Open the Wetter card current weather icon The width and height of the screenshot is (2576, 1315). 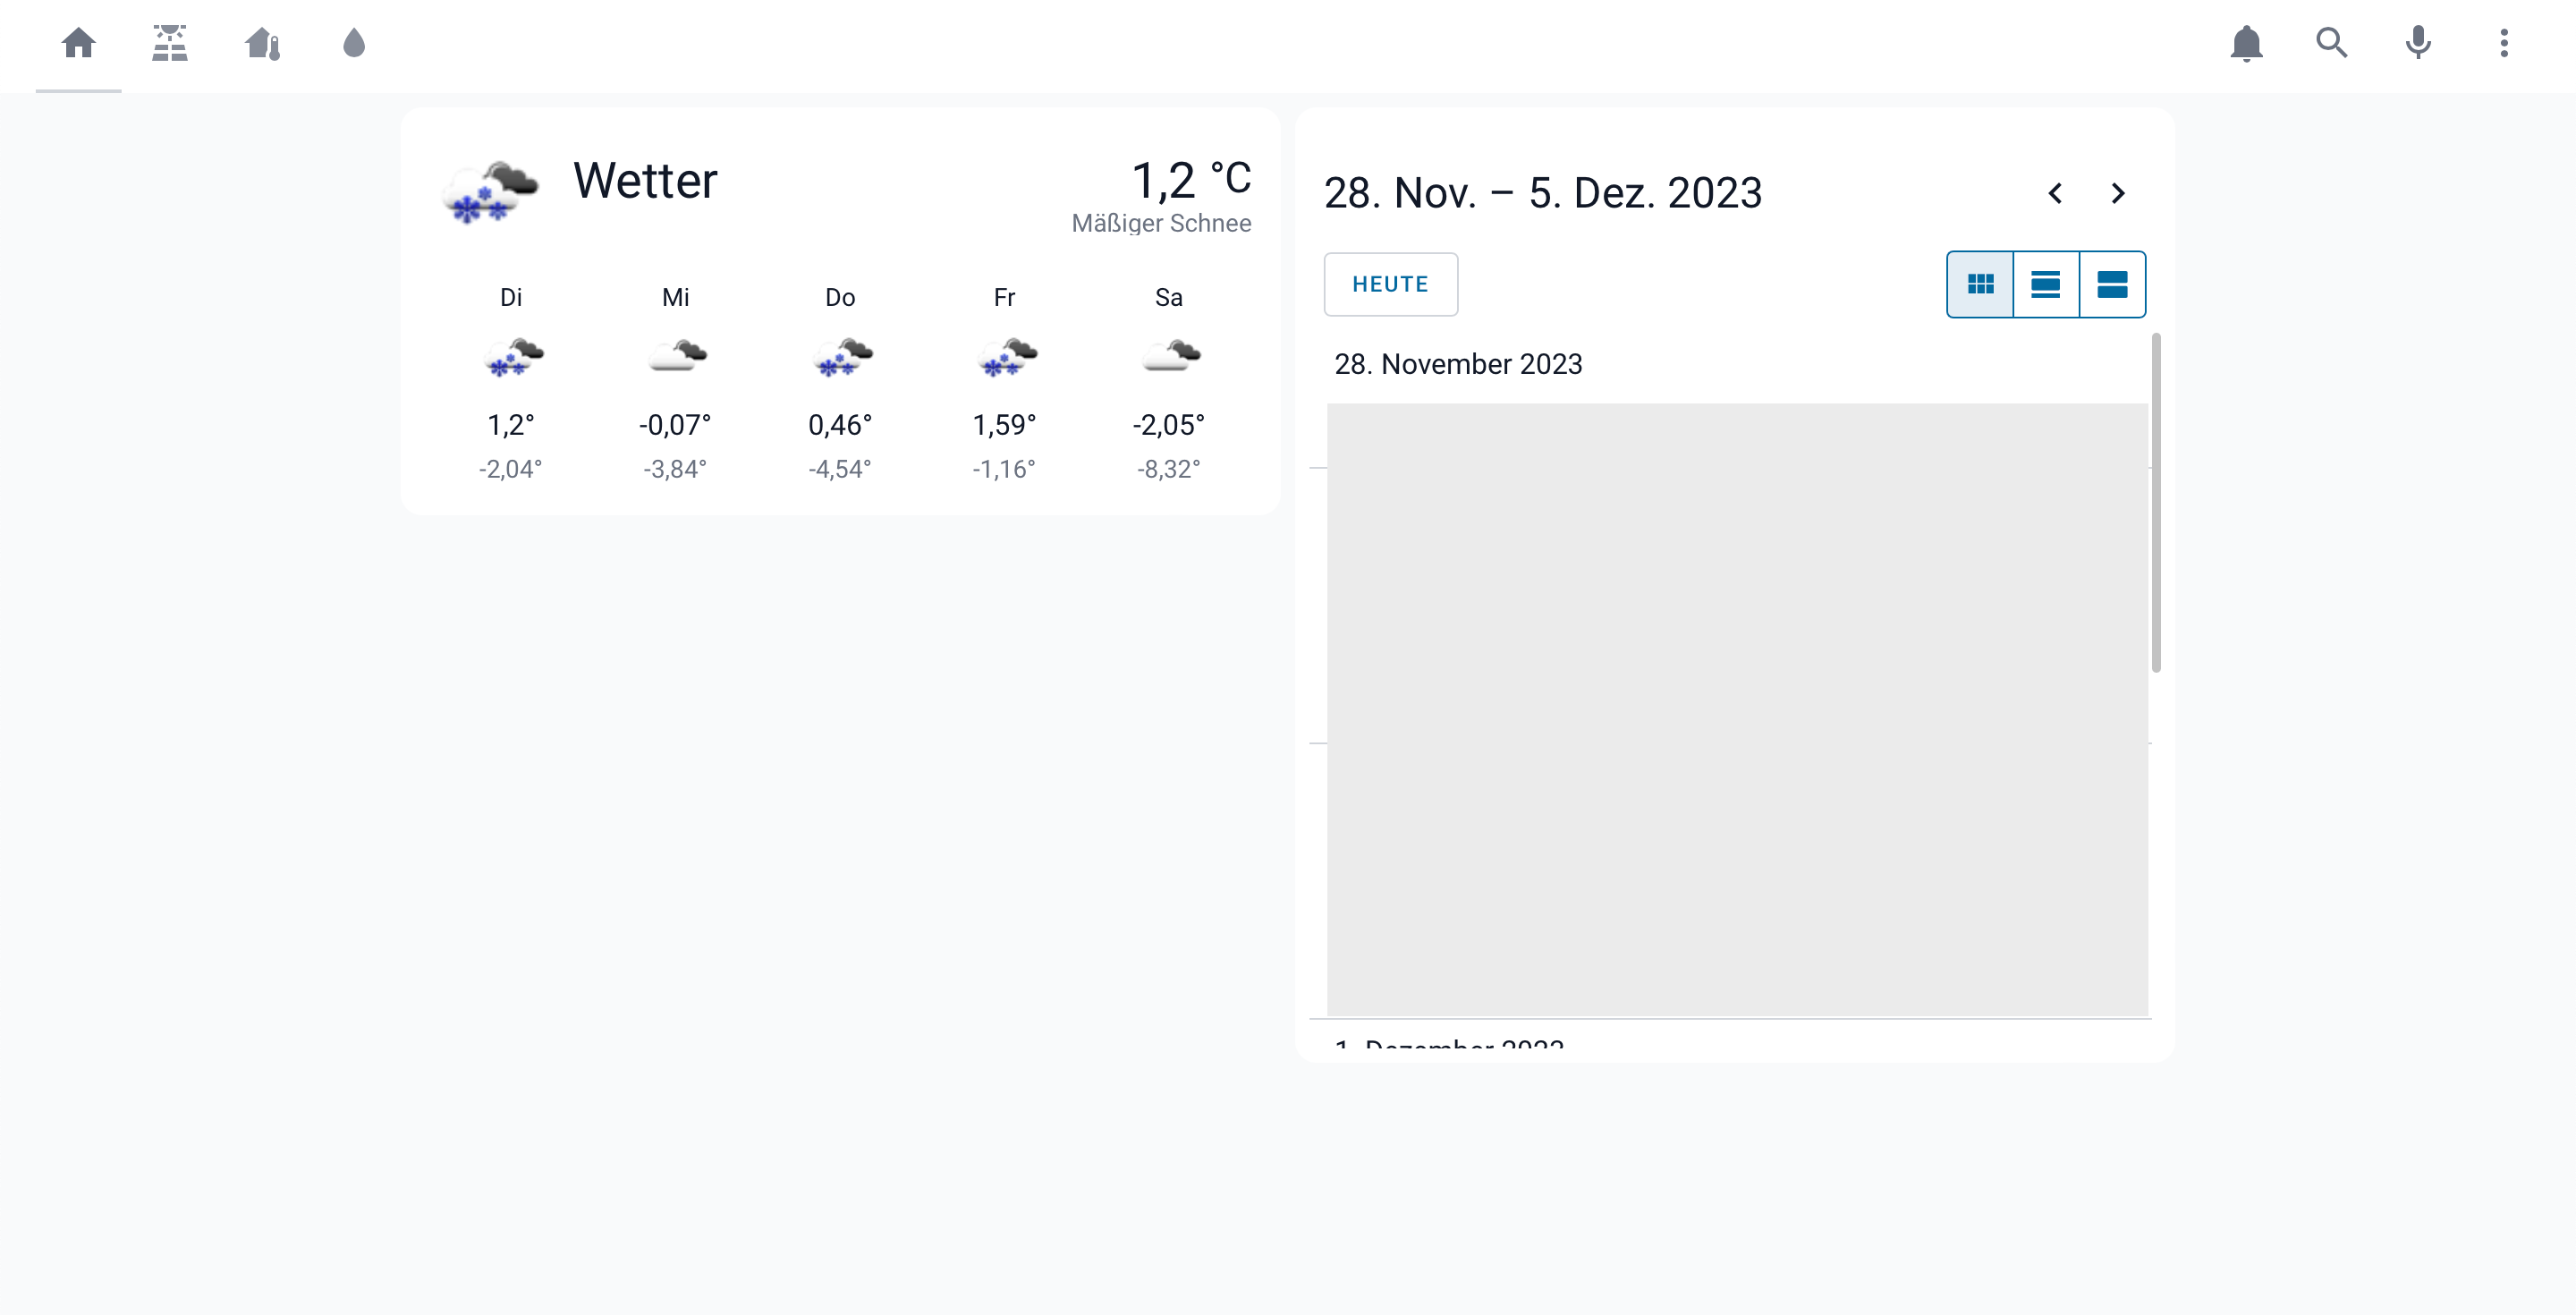tap(491, 190)
